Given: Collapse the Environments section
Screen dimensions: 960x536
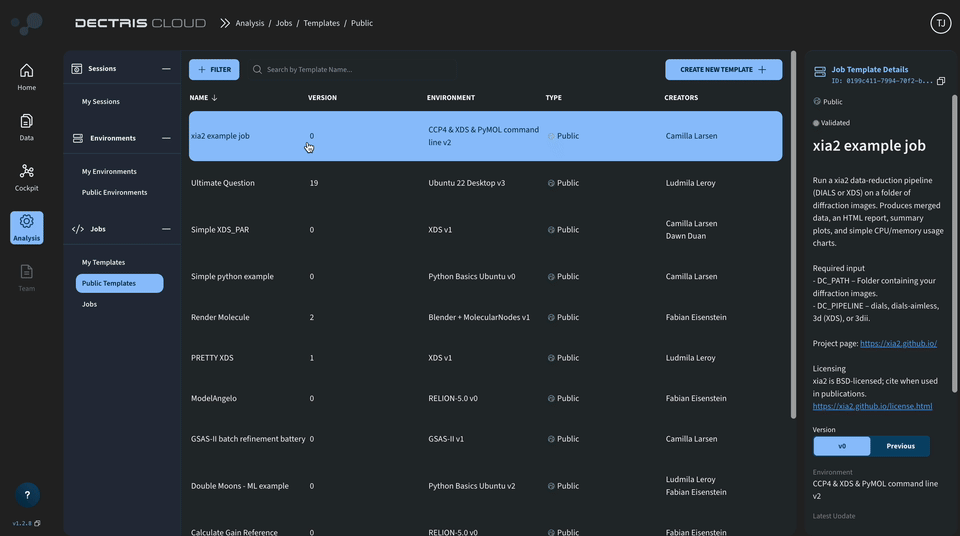Looking at the screenshot, I should click(x=166, y=138).
